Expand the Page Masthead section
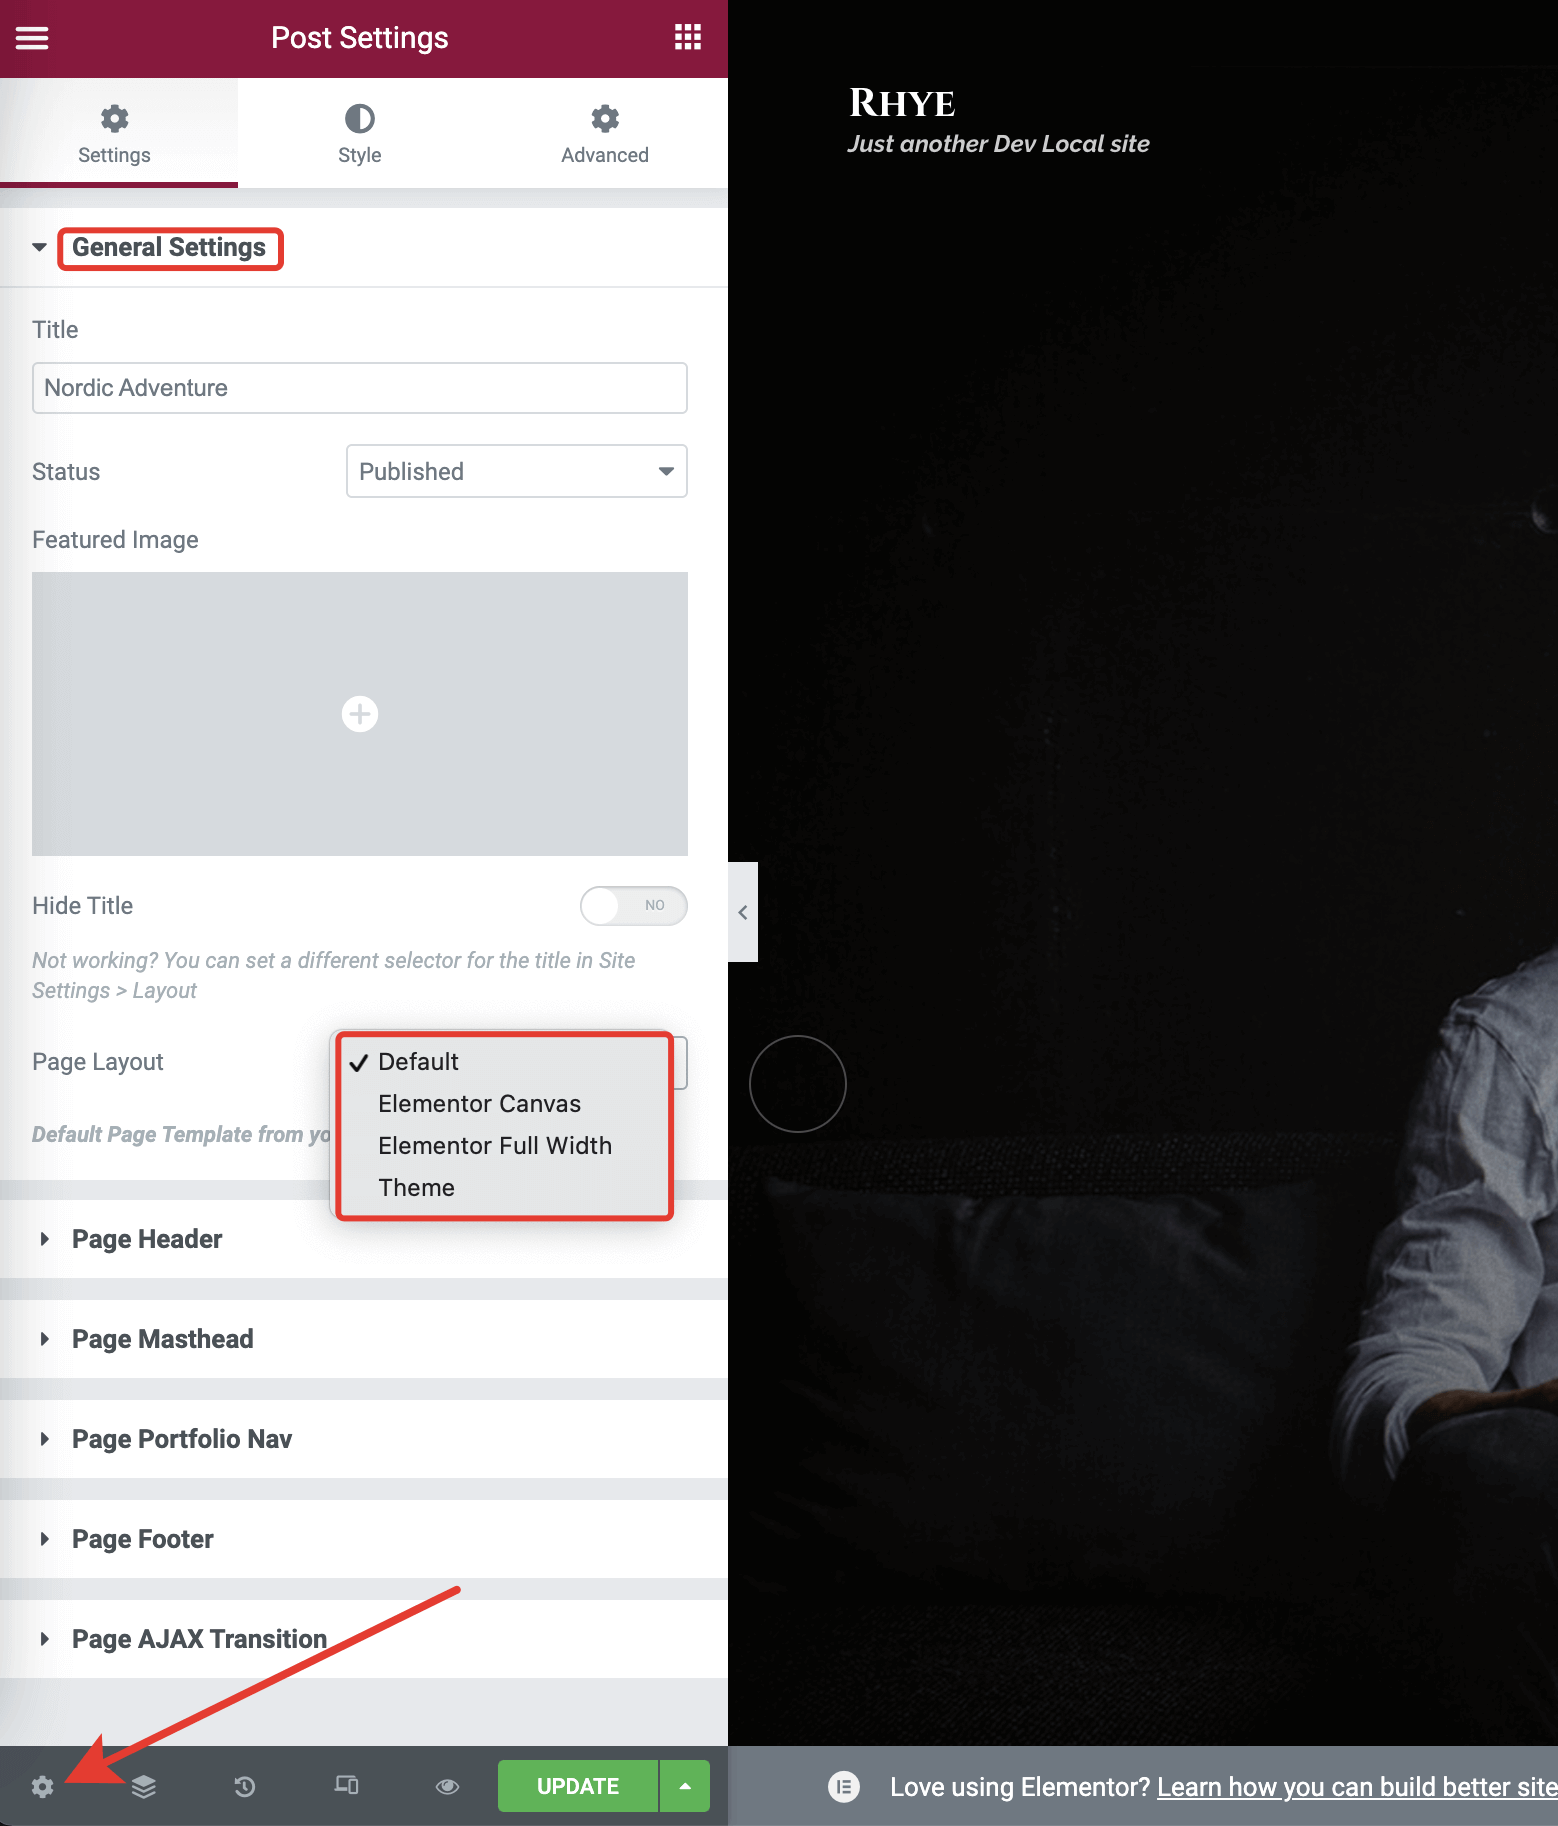1558x1826 pixels. pos(162,1339)
